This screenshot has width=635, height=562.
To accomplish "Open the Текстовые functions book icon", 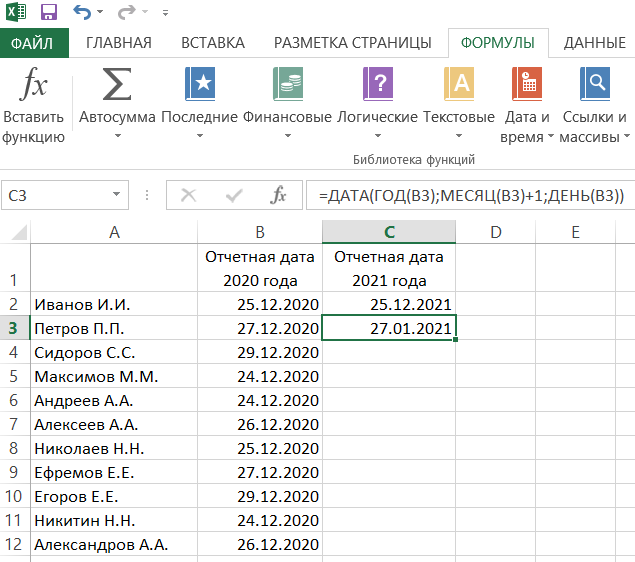I will [459, 84].
